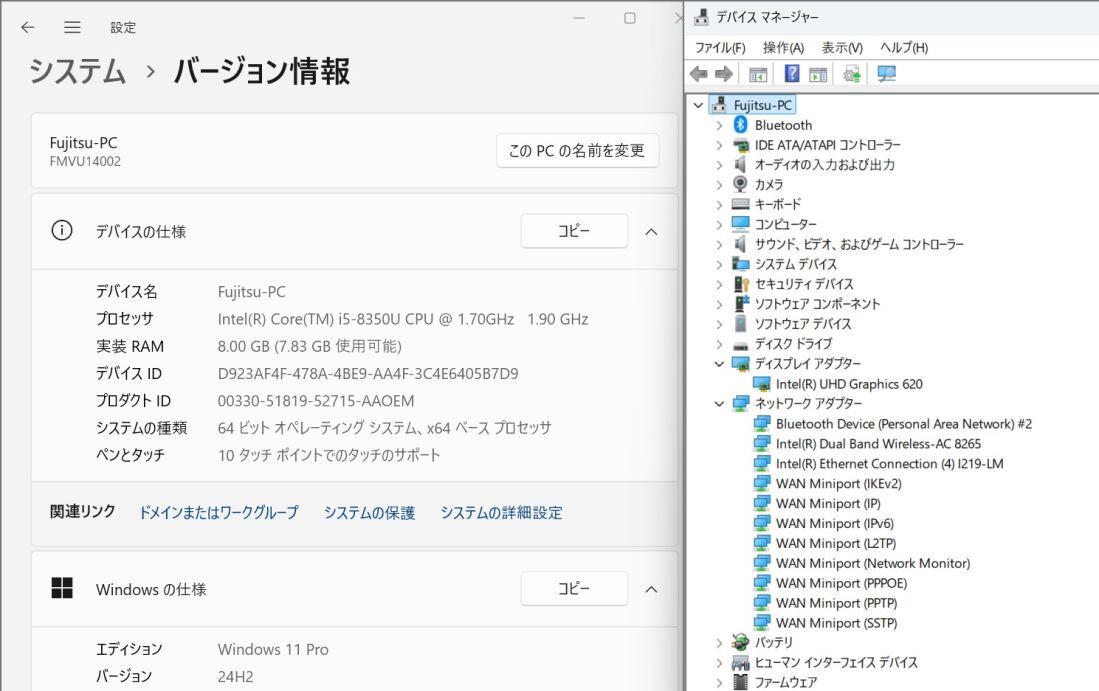The height and width of the screenshot is (691, 1099).
Task: Click the Windows logo beside Windows の仕様
Action: (x=62, y=588)
